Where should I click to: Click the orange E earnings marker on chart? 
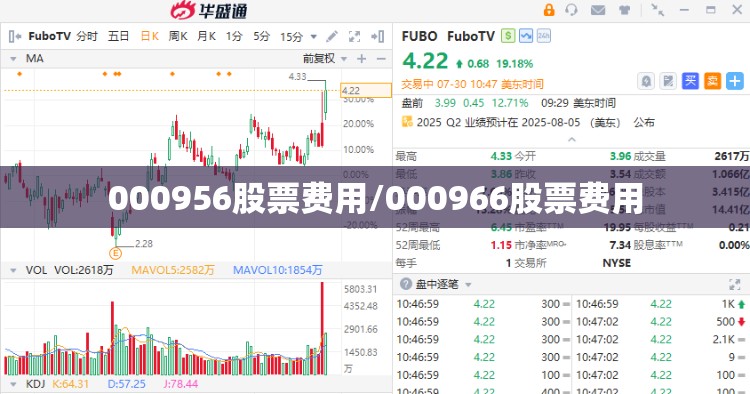pos(115,253)
